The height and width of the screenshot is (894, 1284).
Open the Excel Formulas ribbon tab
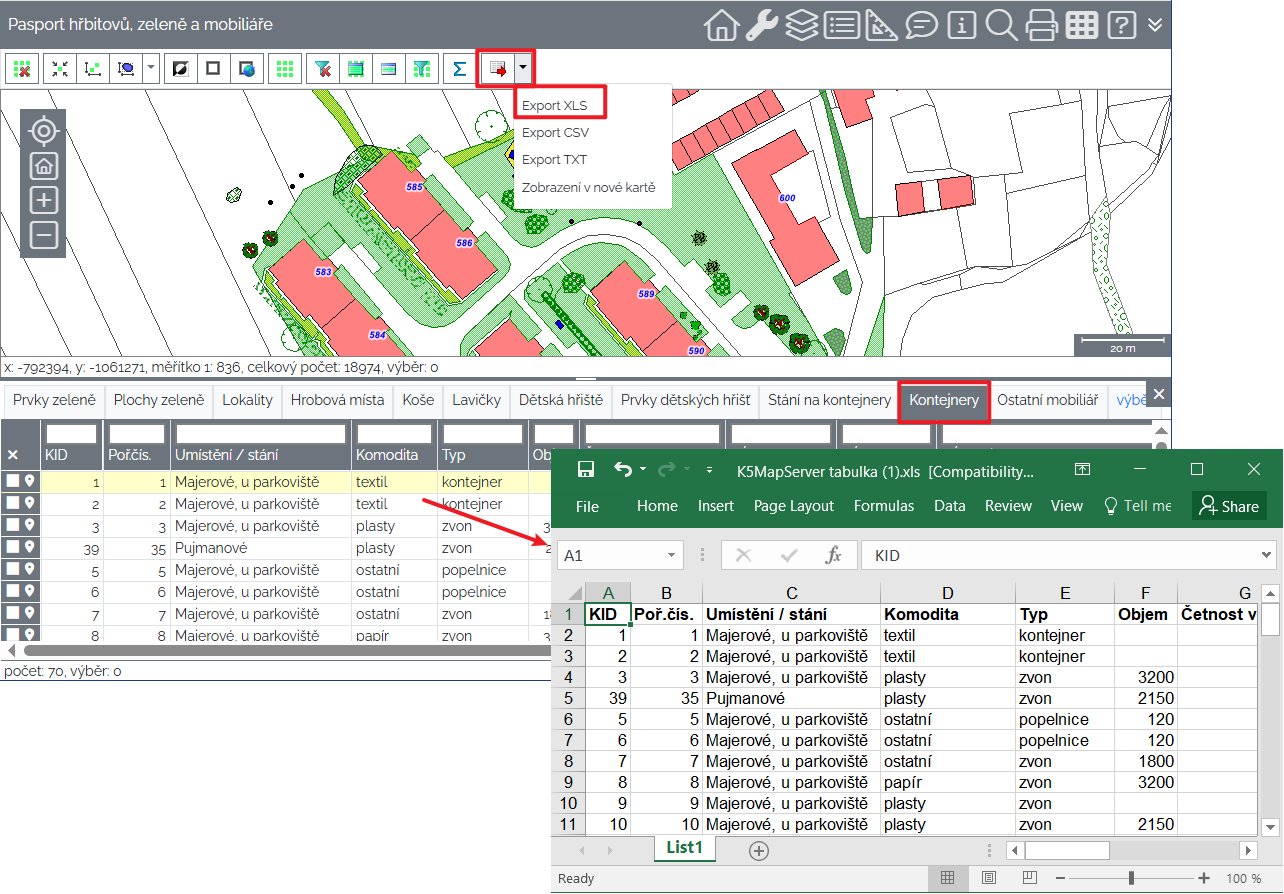click(883, 506)
